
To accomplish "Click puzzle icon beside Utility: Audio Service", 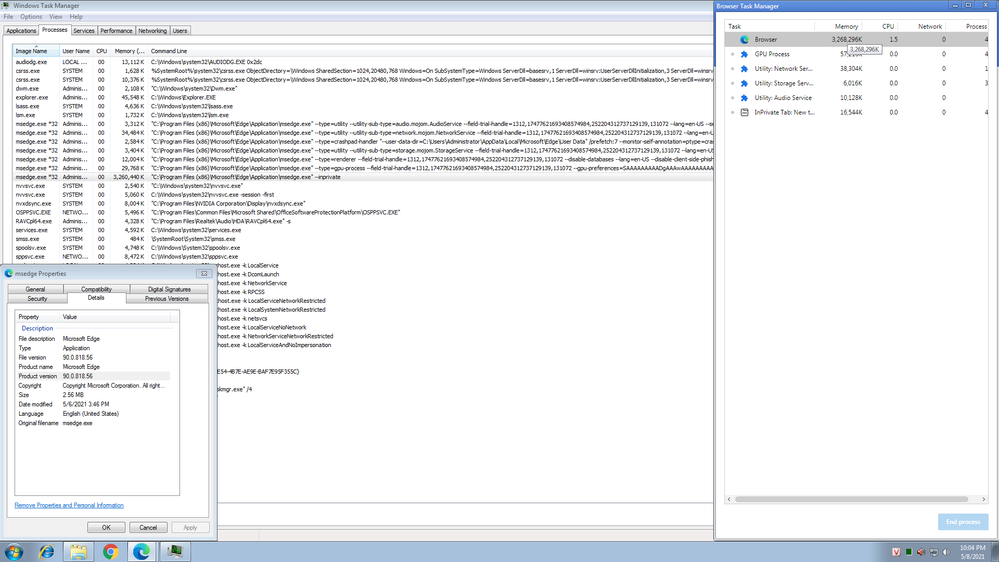I will tap(744, 98).
